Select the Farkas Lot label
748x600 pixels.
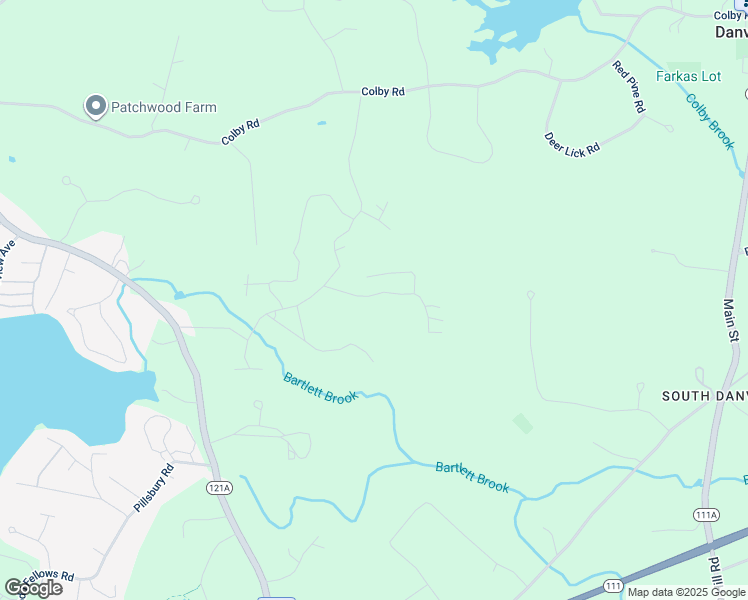pyautogui.click(x=688, y=76)
